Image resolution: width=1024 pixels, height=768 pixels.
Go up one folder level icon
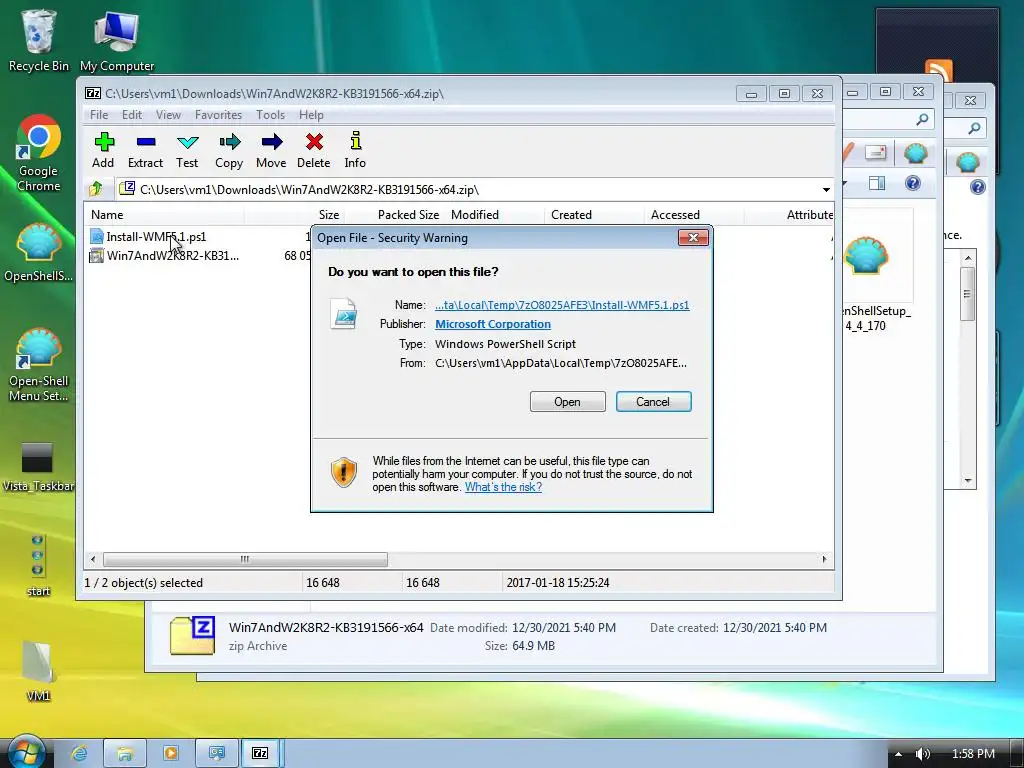(96, 189)
